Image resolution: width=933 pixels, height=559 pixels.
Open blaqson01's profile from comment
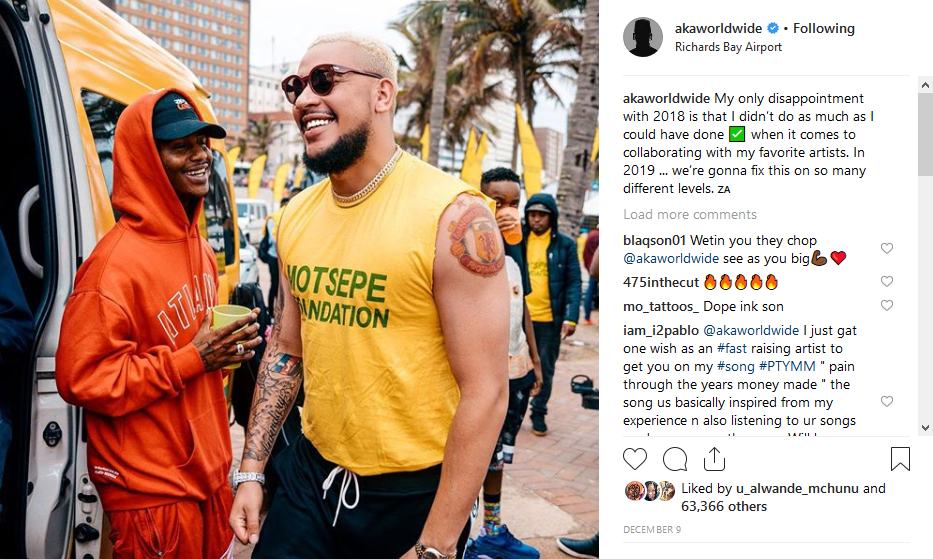655,241
